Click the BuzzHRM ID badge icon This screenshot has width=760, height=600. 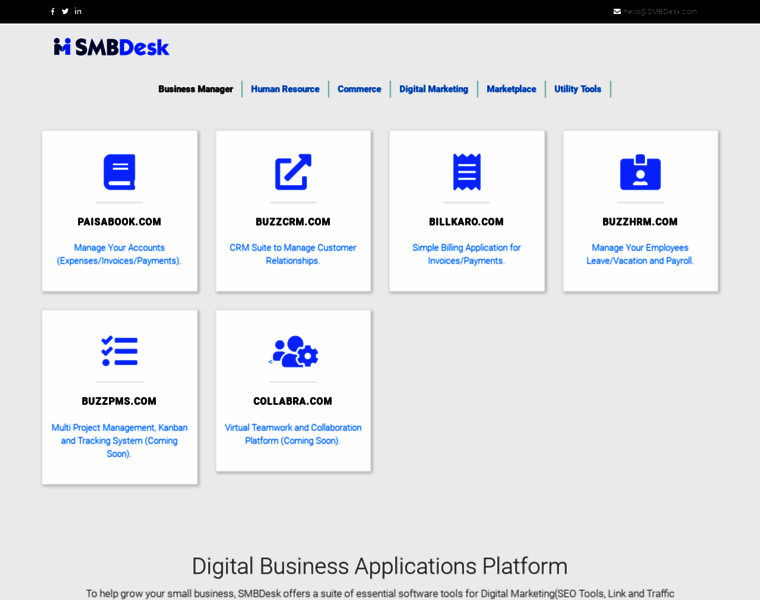[x=640, y=172]
